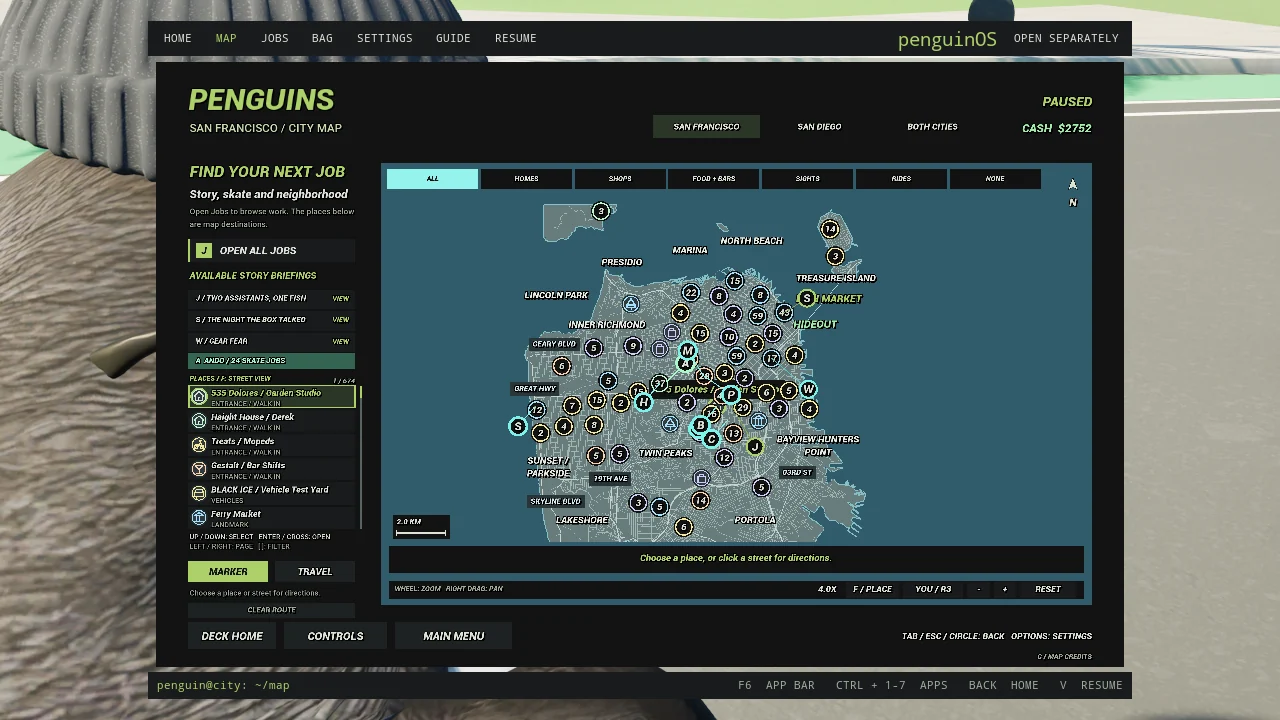Click the green J marker on the map
The image size is (1280, 720).
(755, 447)
